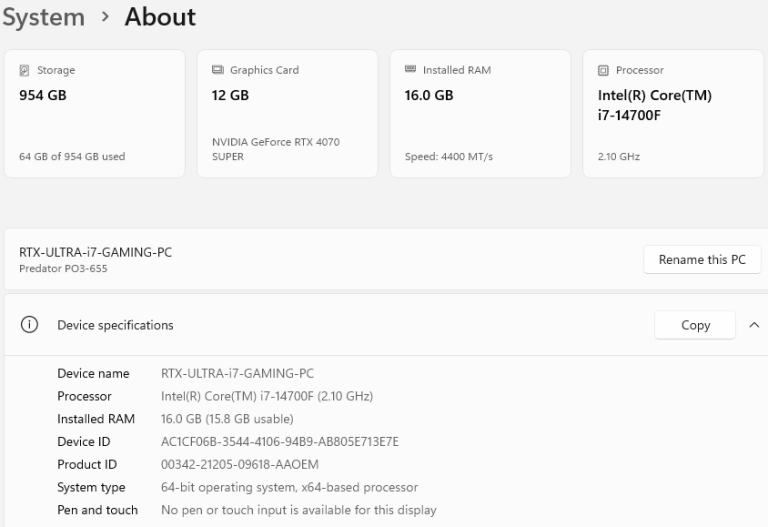The width and height of the screenshot is (768, 527).
Task: Click the System type 64-bit value
Action: coord(289,488)
